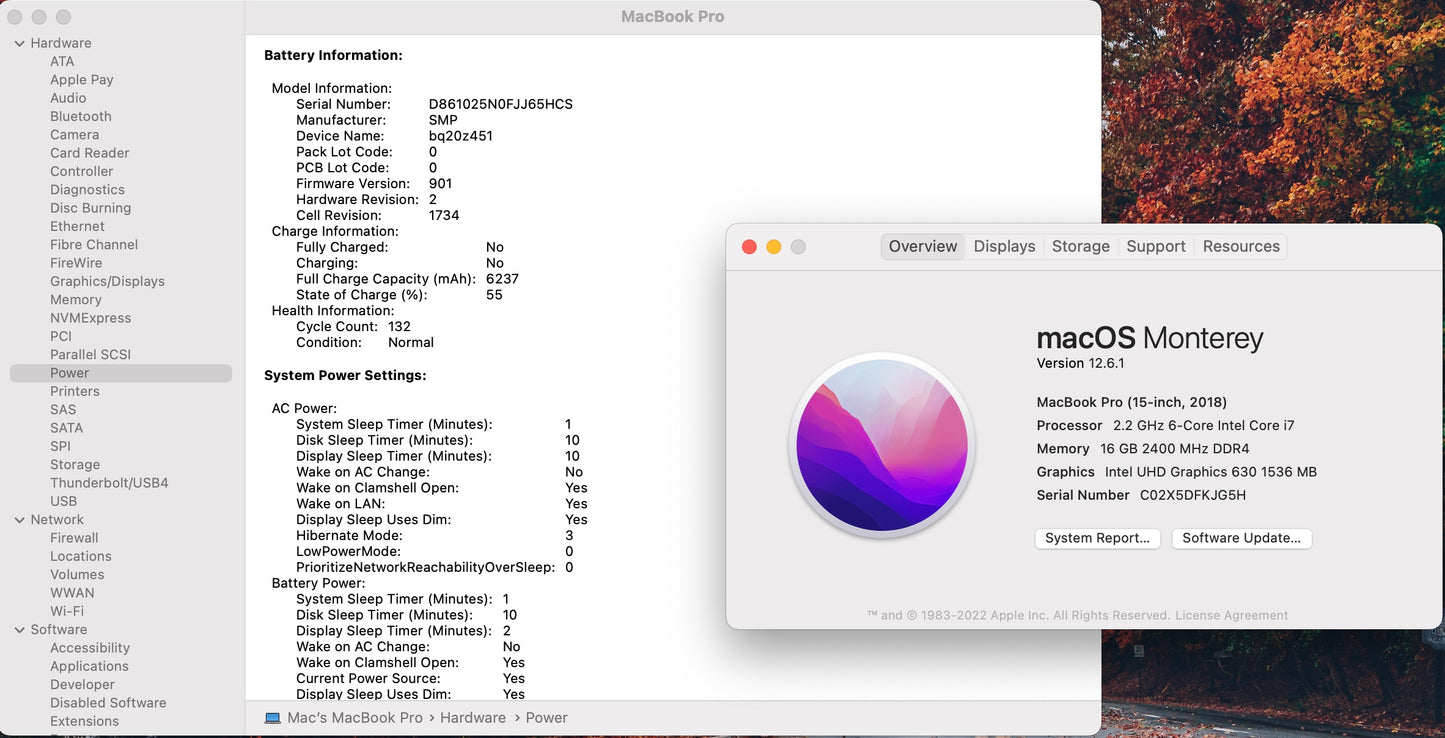
Task: Select Bluetooth in the Hardware sidebar
Action: pos(80,116)
